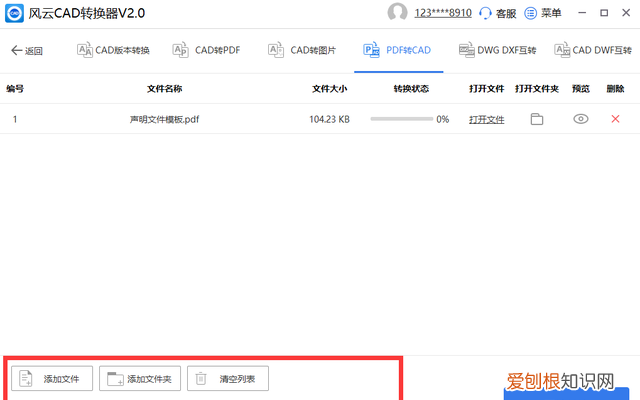Click the 清空列表 button

(x=228, y=378)
